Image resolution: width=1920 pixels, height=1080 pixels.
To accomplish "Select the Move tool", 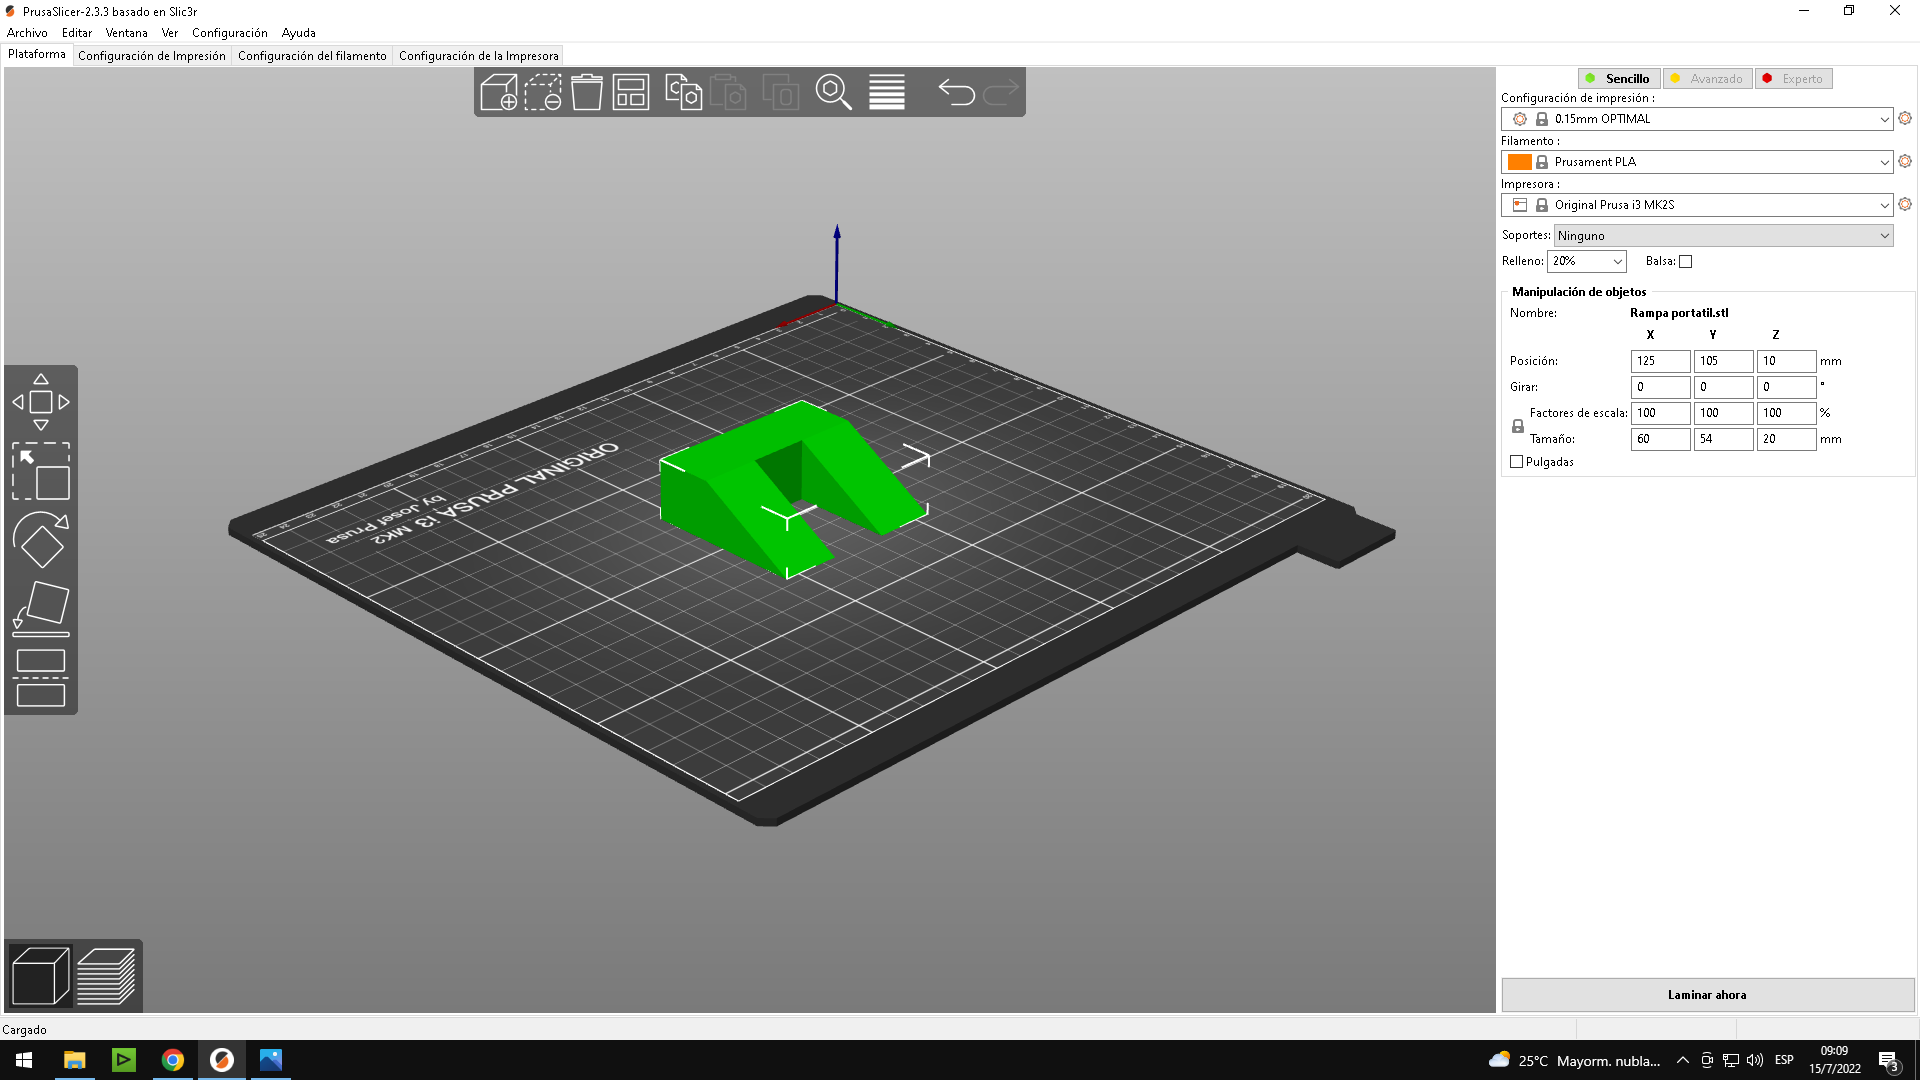I will pos(41,402).
